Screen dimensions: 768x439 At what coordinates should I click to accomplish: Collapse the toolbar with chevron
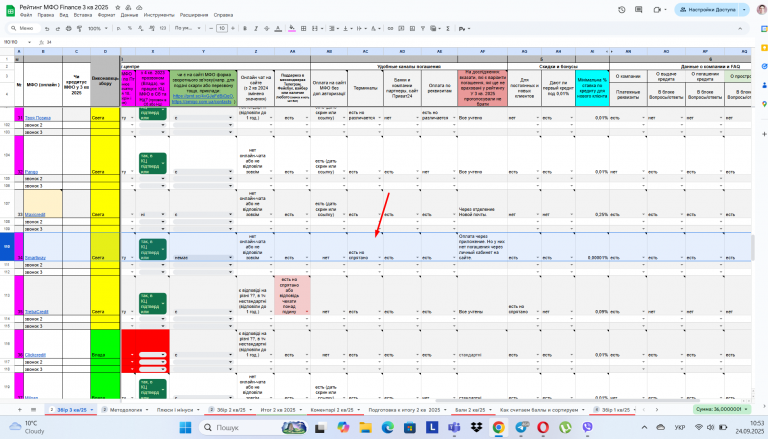tap(740, 28)
